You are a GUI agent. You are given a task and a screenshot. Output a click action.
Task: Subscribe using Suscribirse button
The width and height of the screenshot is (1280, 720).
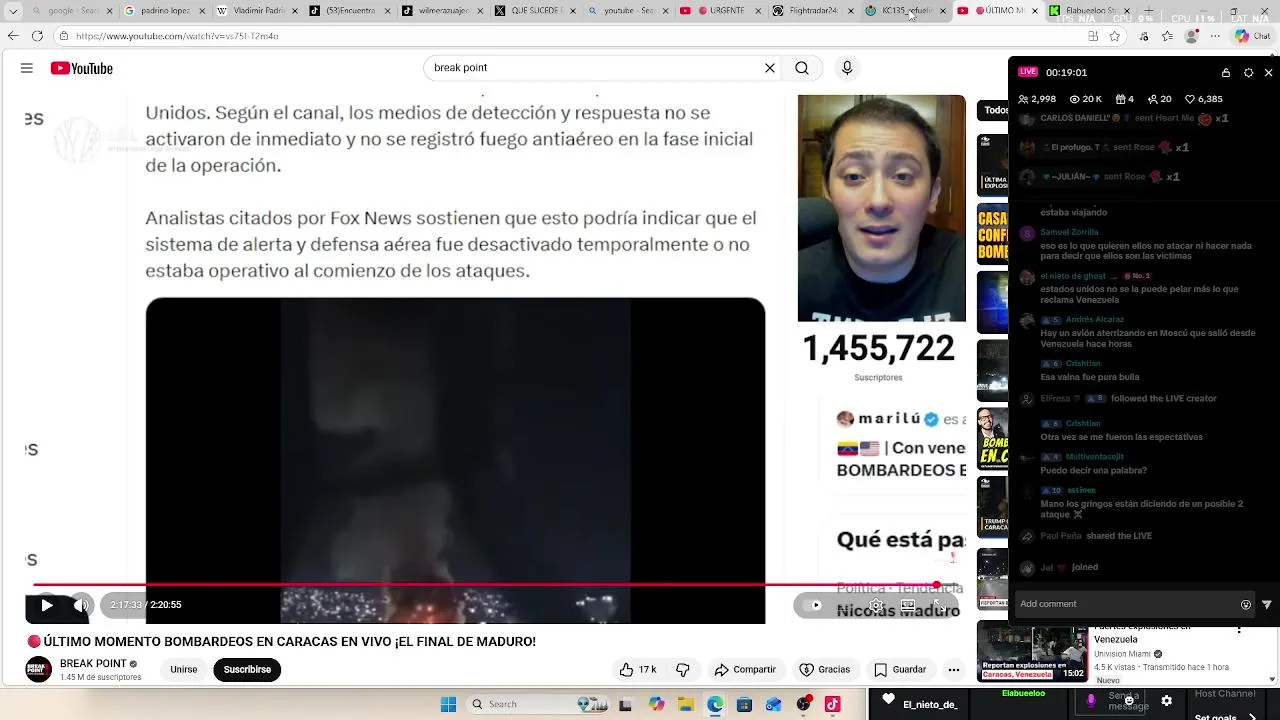click(x=247, y=669)
